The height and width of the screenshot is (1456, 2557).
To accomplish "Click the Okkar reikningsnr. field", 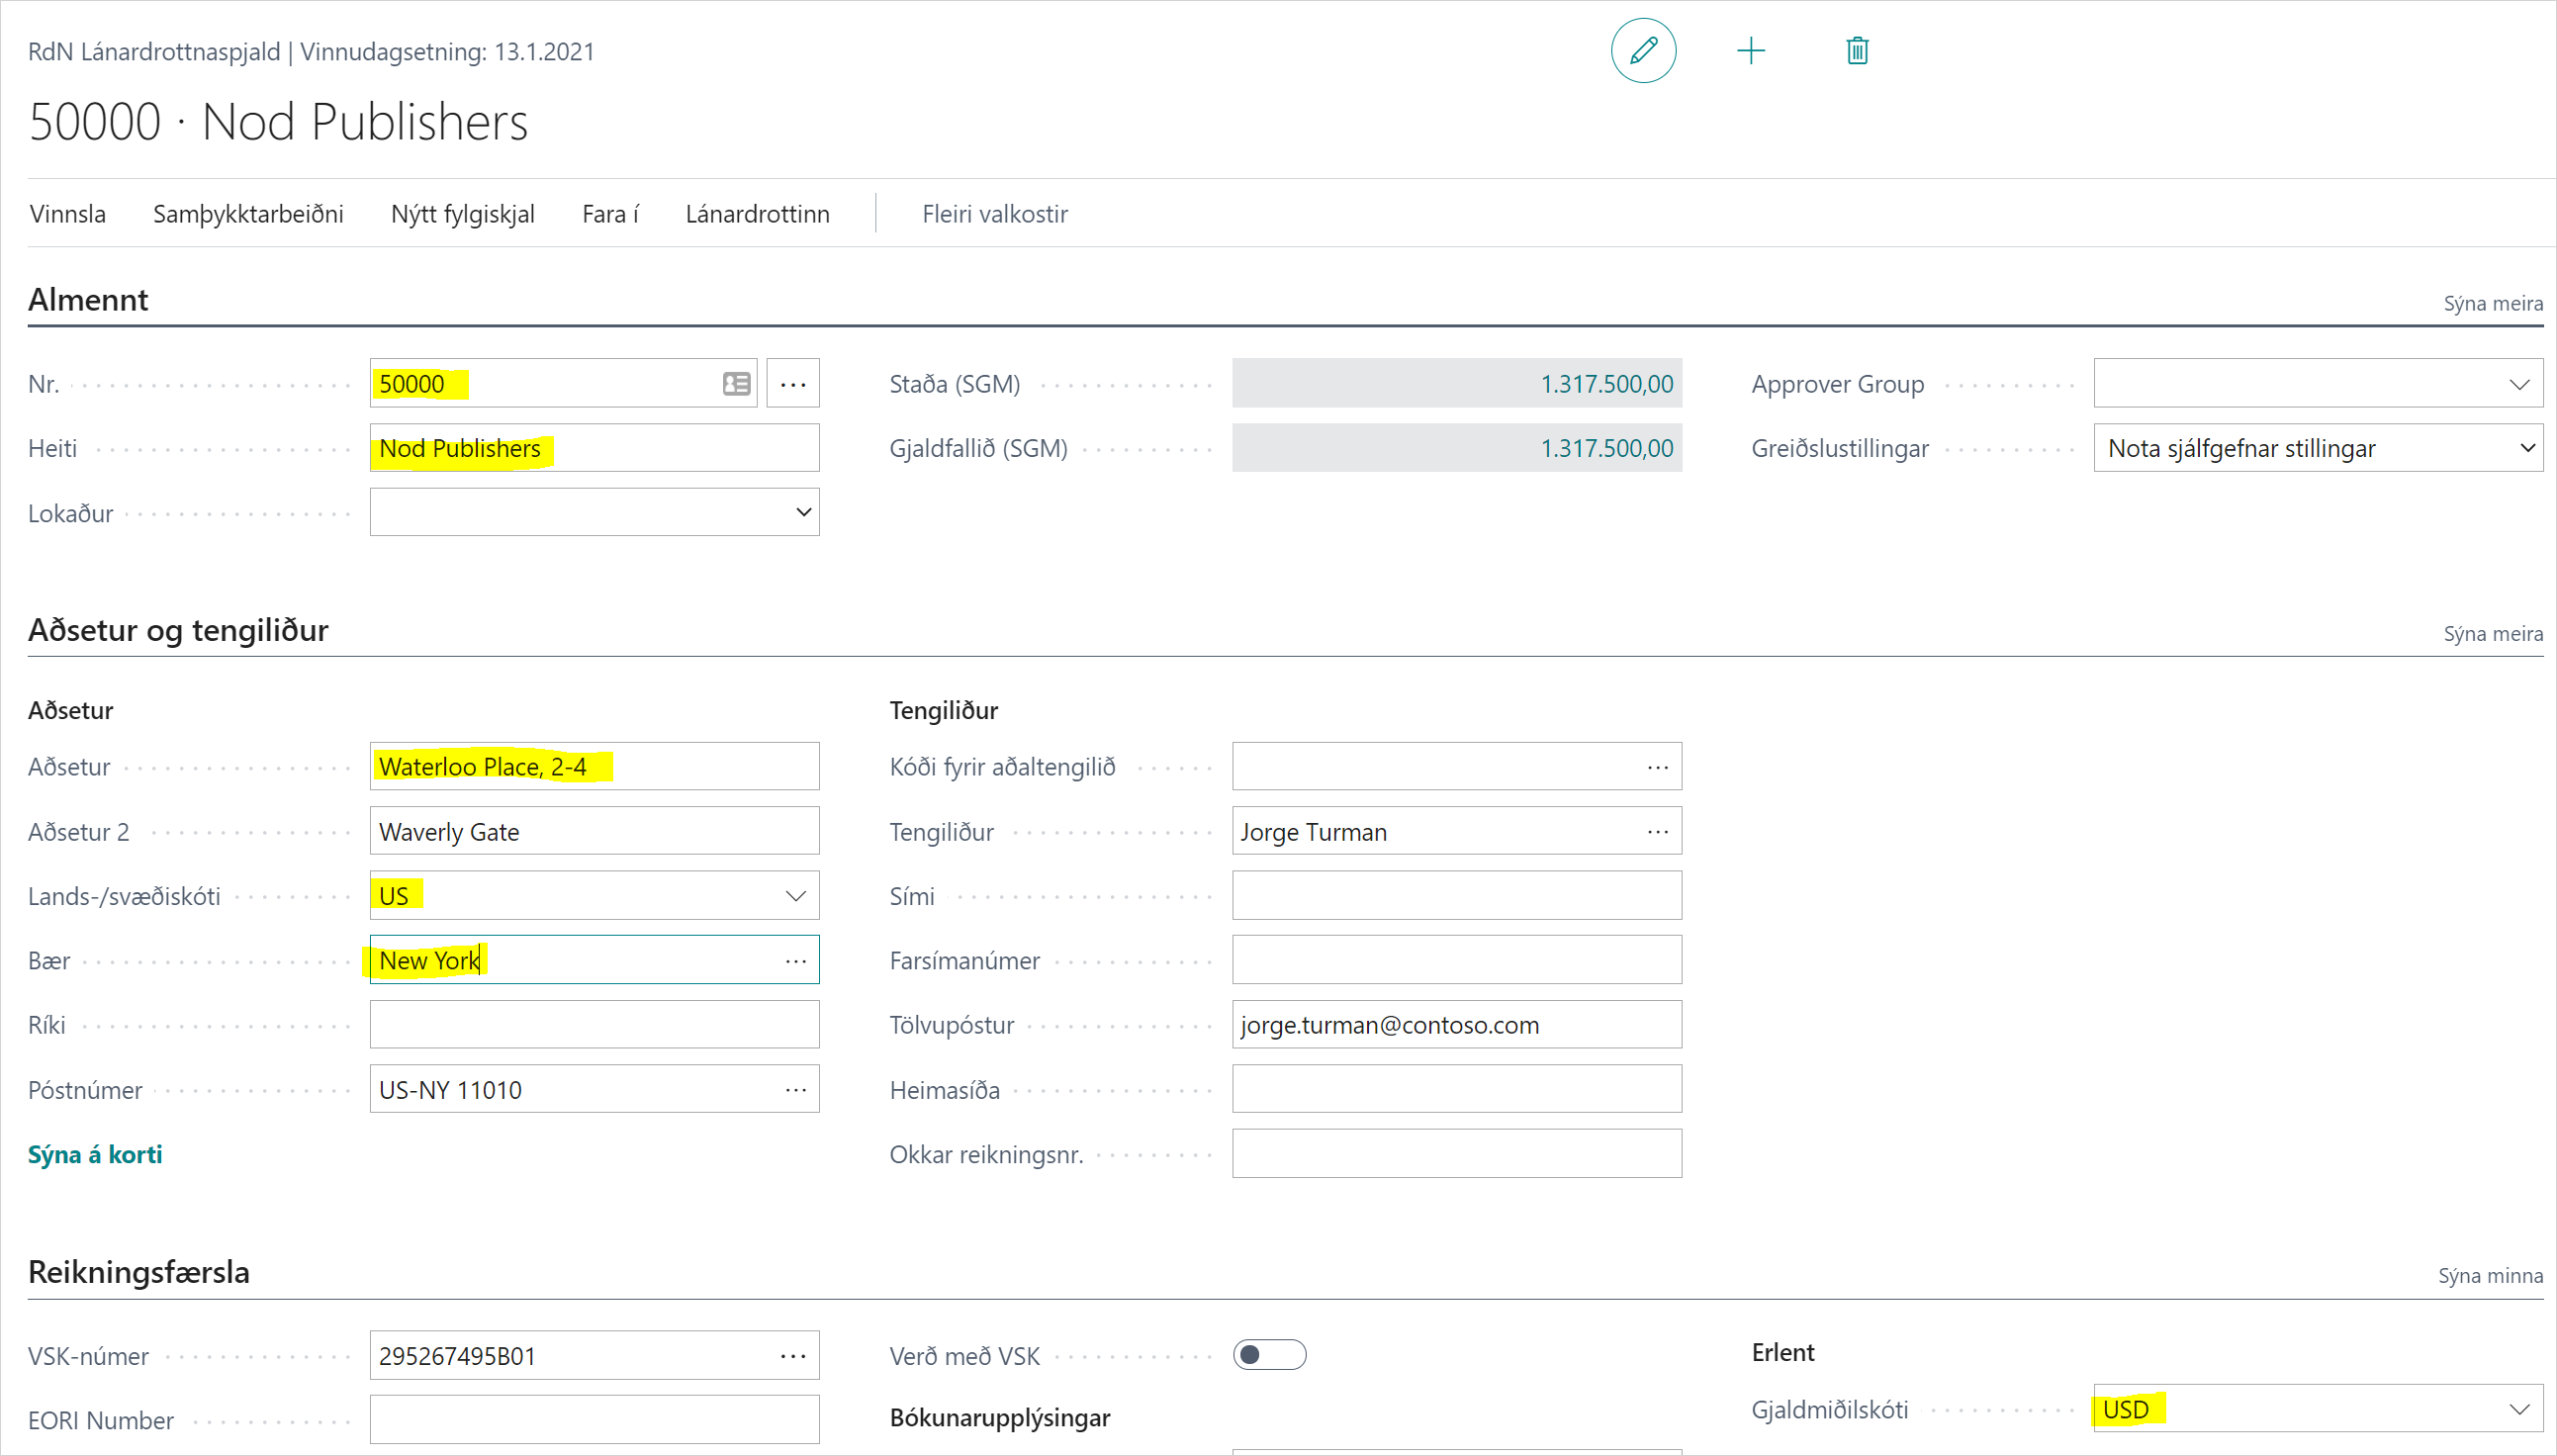I will (1456, 1154).
